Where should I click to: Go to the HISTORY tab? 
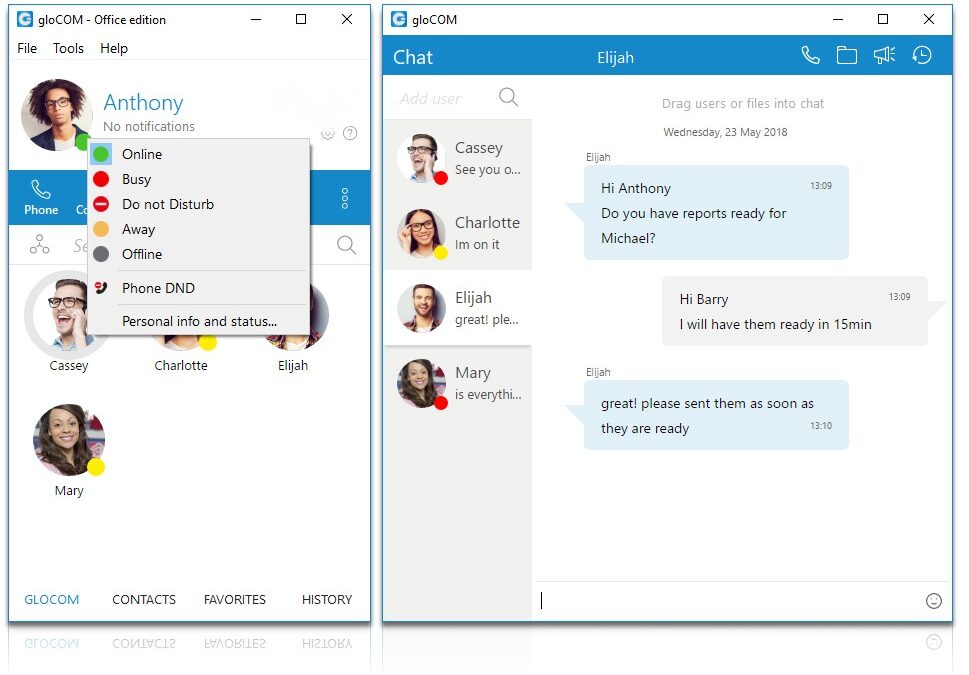point(327,600)
